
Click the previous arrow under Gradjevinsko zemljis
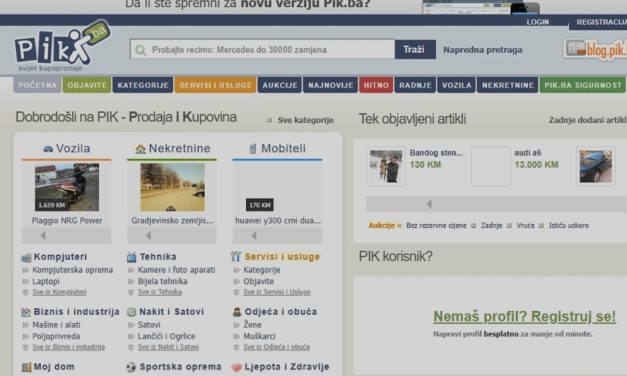[x=149, y=236]
